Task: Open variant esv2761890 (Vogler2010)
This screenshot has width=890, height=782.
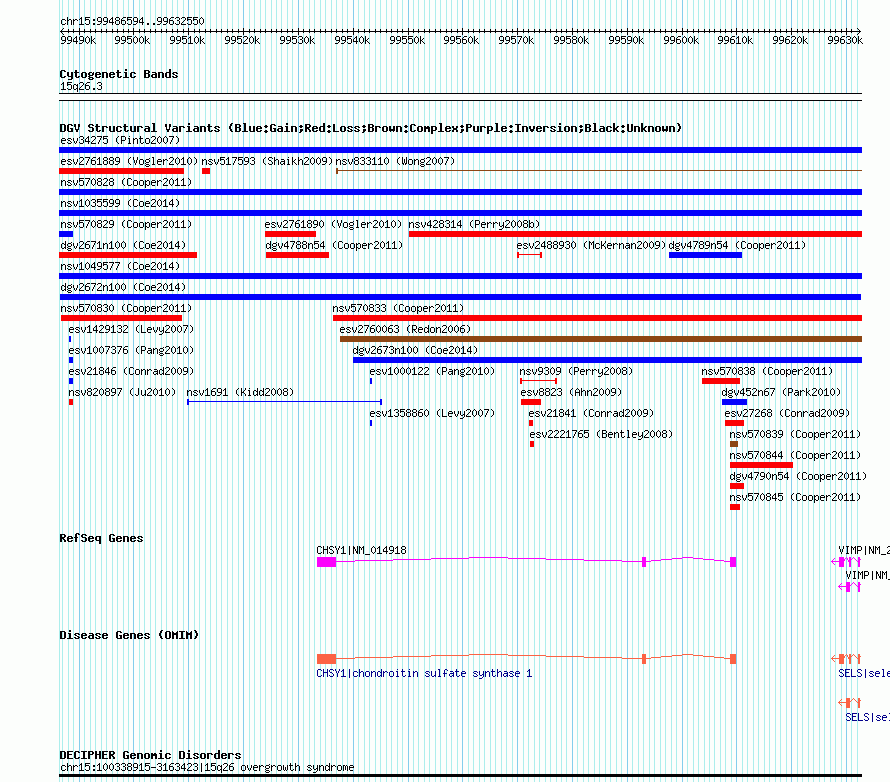Action: 333,224
